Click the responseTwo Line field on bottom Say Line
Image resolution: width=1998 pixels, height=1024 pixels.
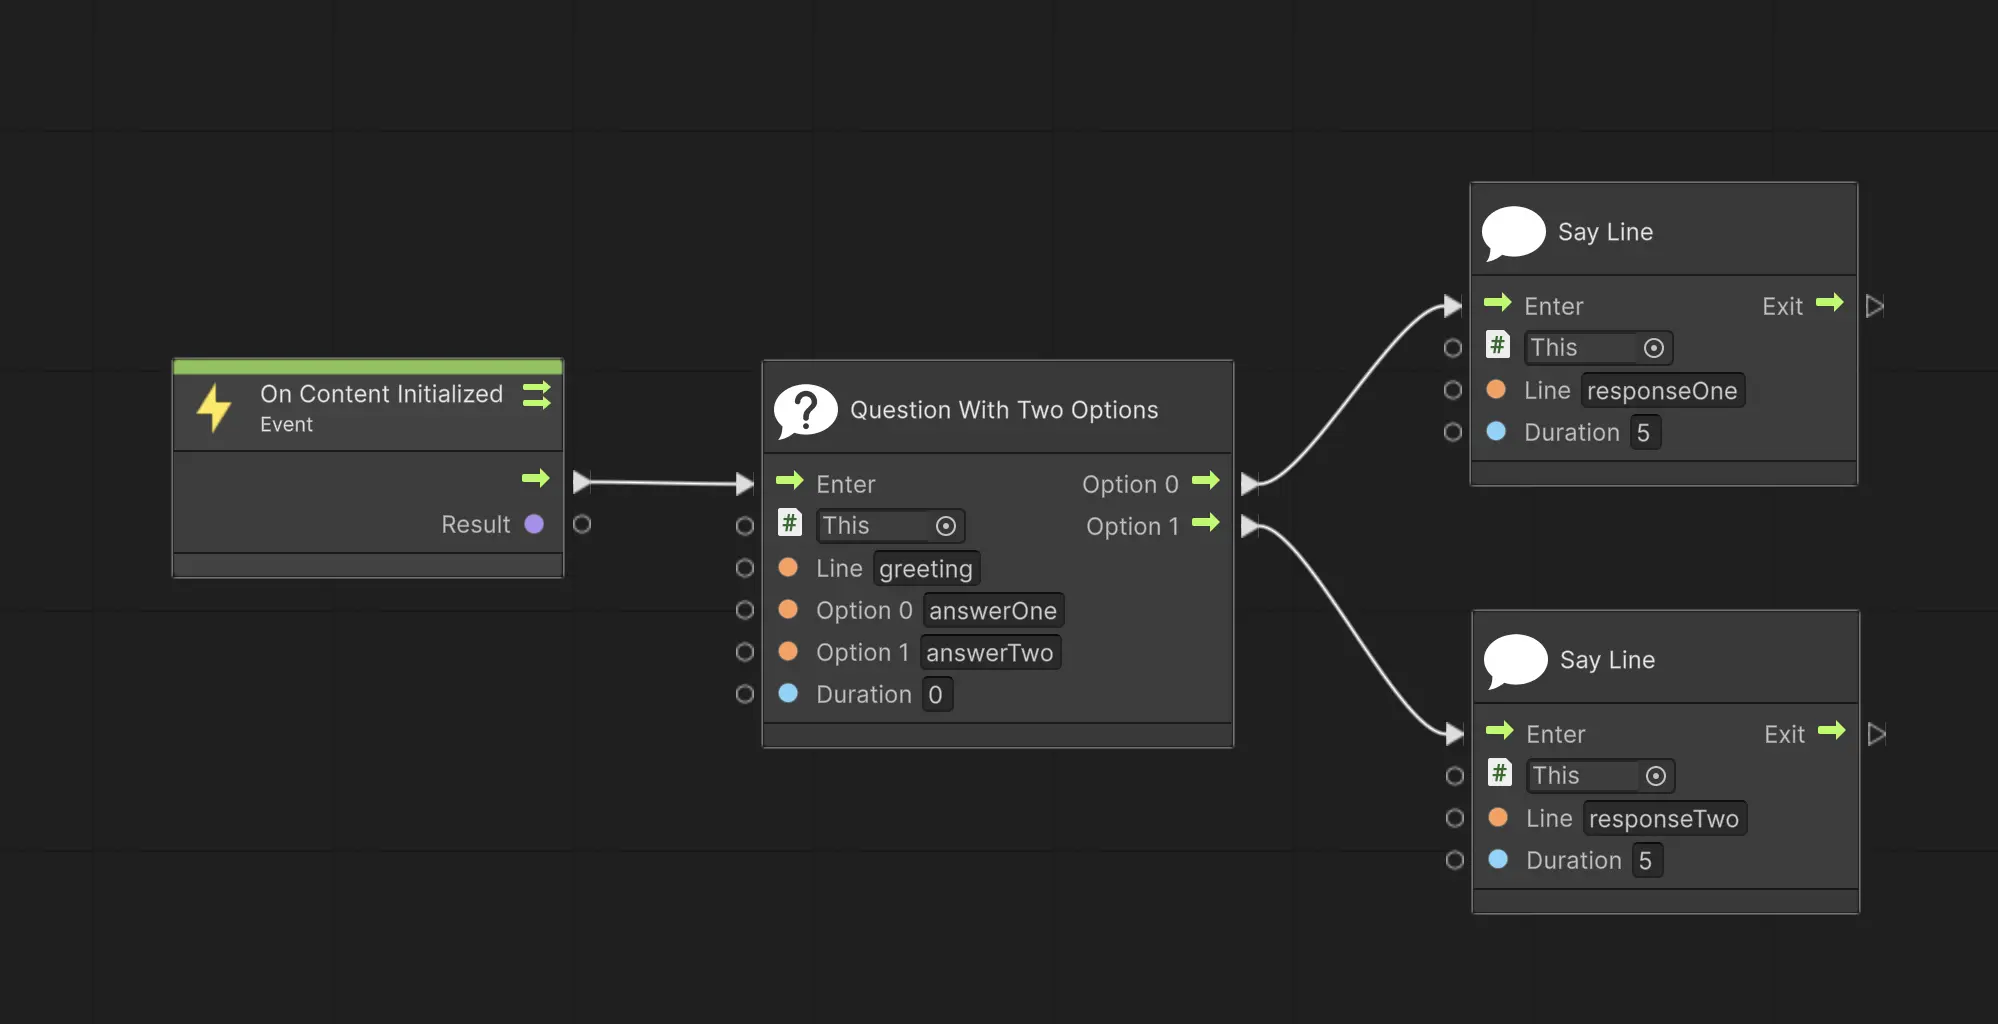coord(1665,818)
